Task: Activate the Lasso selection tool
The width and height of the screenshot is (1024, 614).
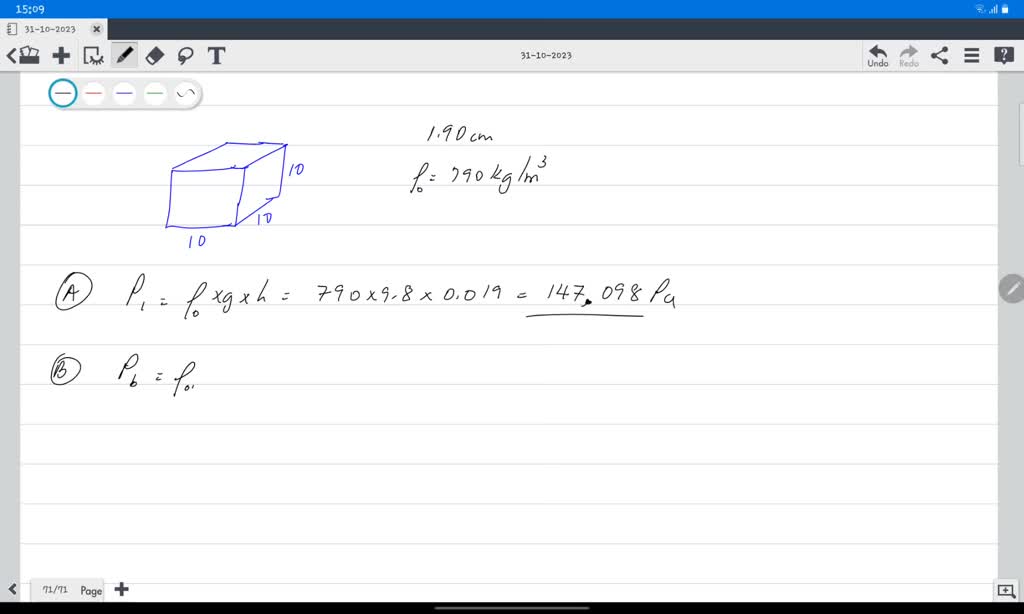Action: [185, 56]
